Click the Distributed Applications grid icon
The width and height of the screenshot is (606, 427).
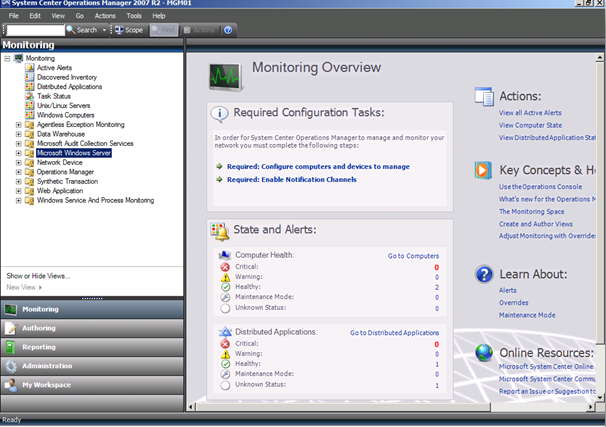coord(30,87)
